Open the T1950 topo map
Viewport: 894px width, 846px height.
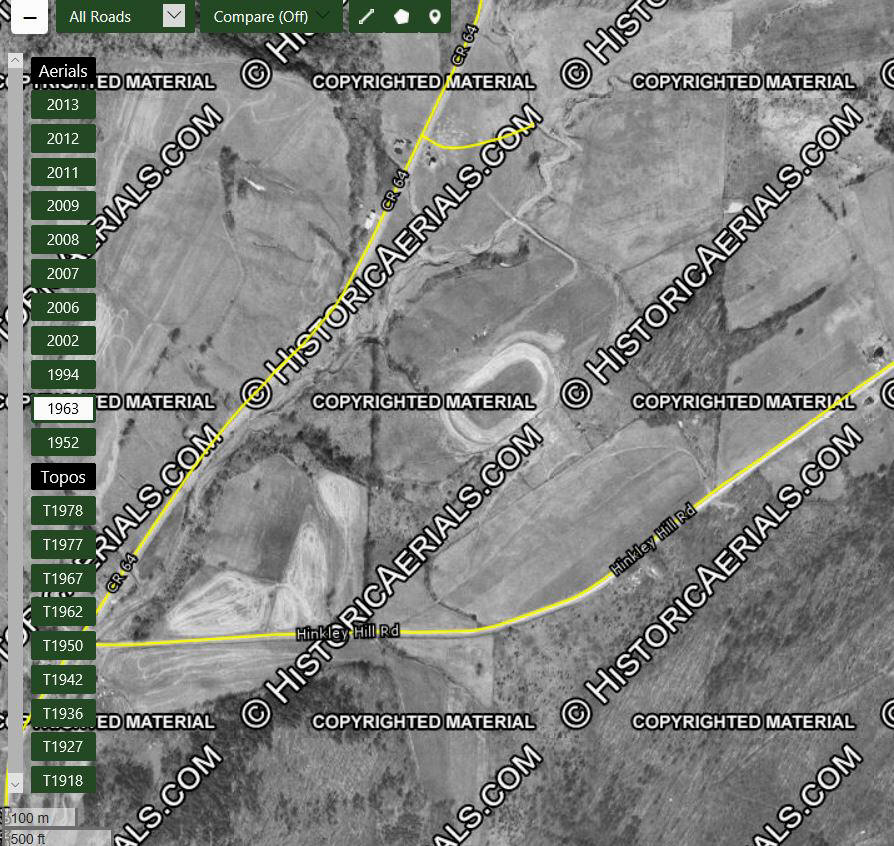tap(63, 646)
